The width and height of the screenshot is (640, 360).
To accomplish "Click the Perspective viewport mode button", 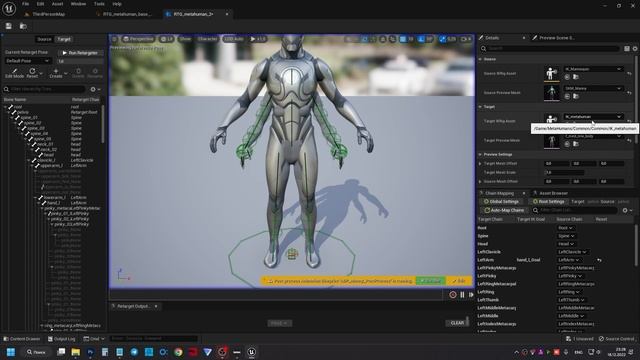I will (x=138, y=39).
